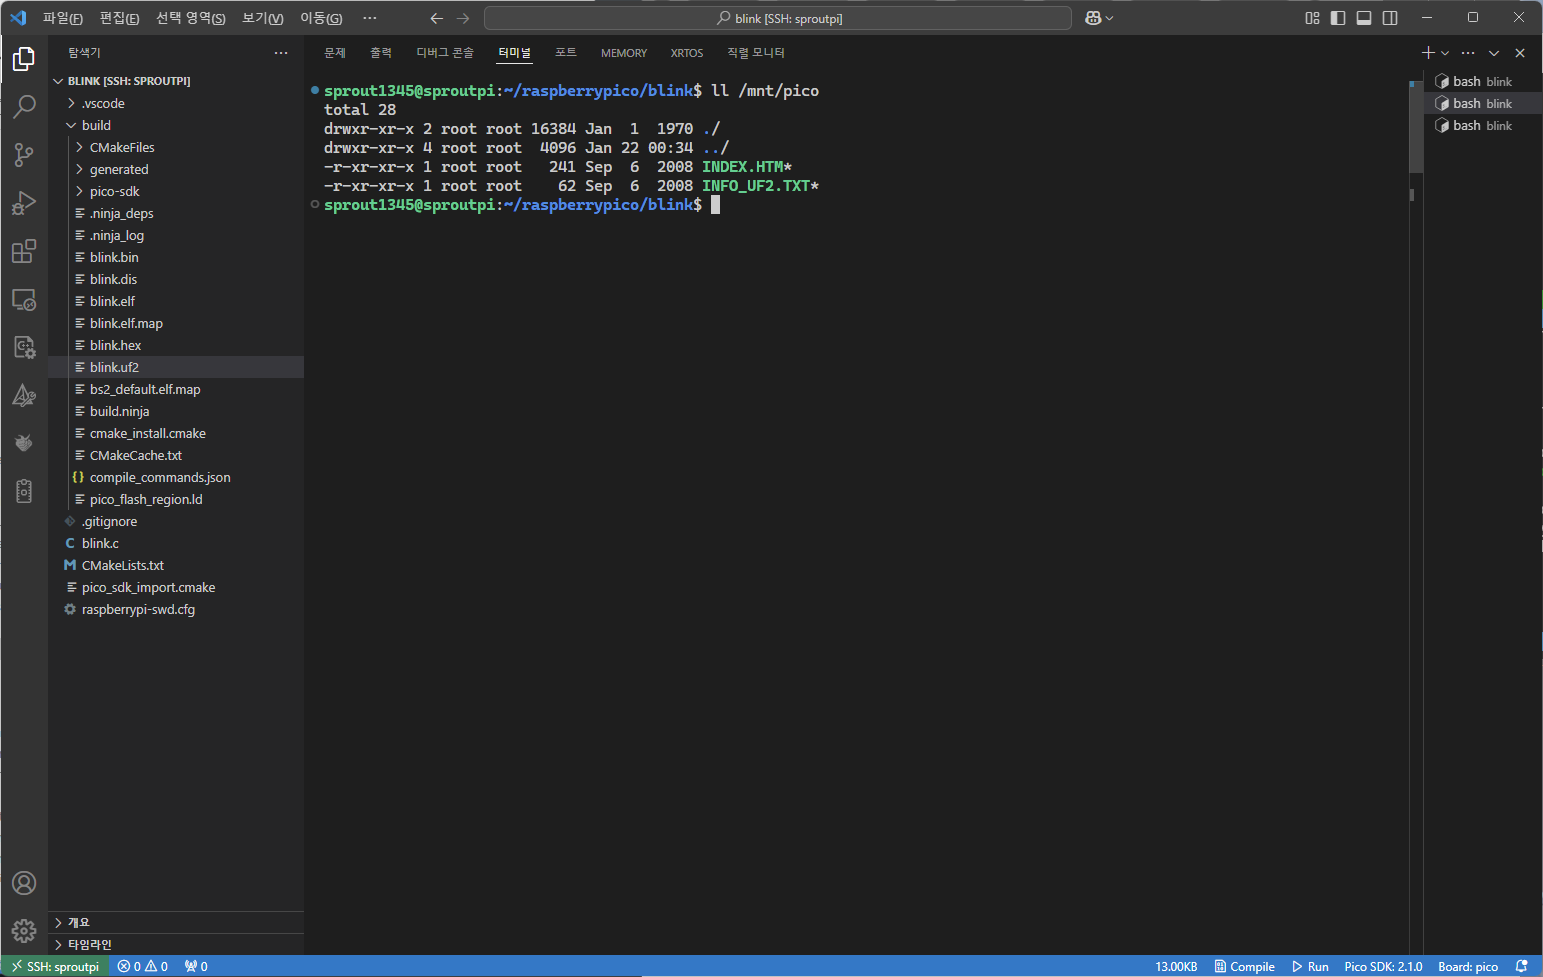Expand the 개요 section

pos(176,922)
